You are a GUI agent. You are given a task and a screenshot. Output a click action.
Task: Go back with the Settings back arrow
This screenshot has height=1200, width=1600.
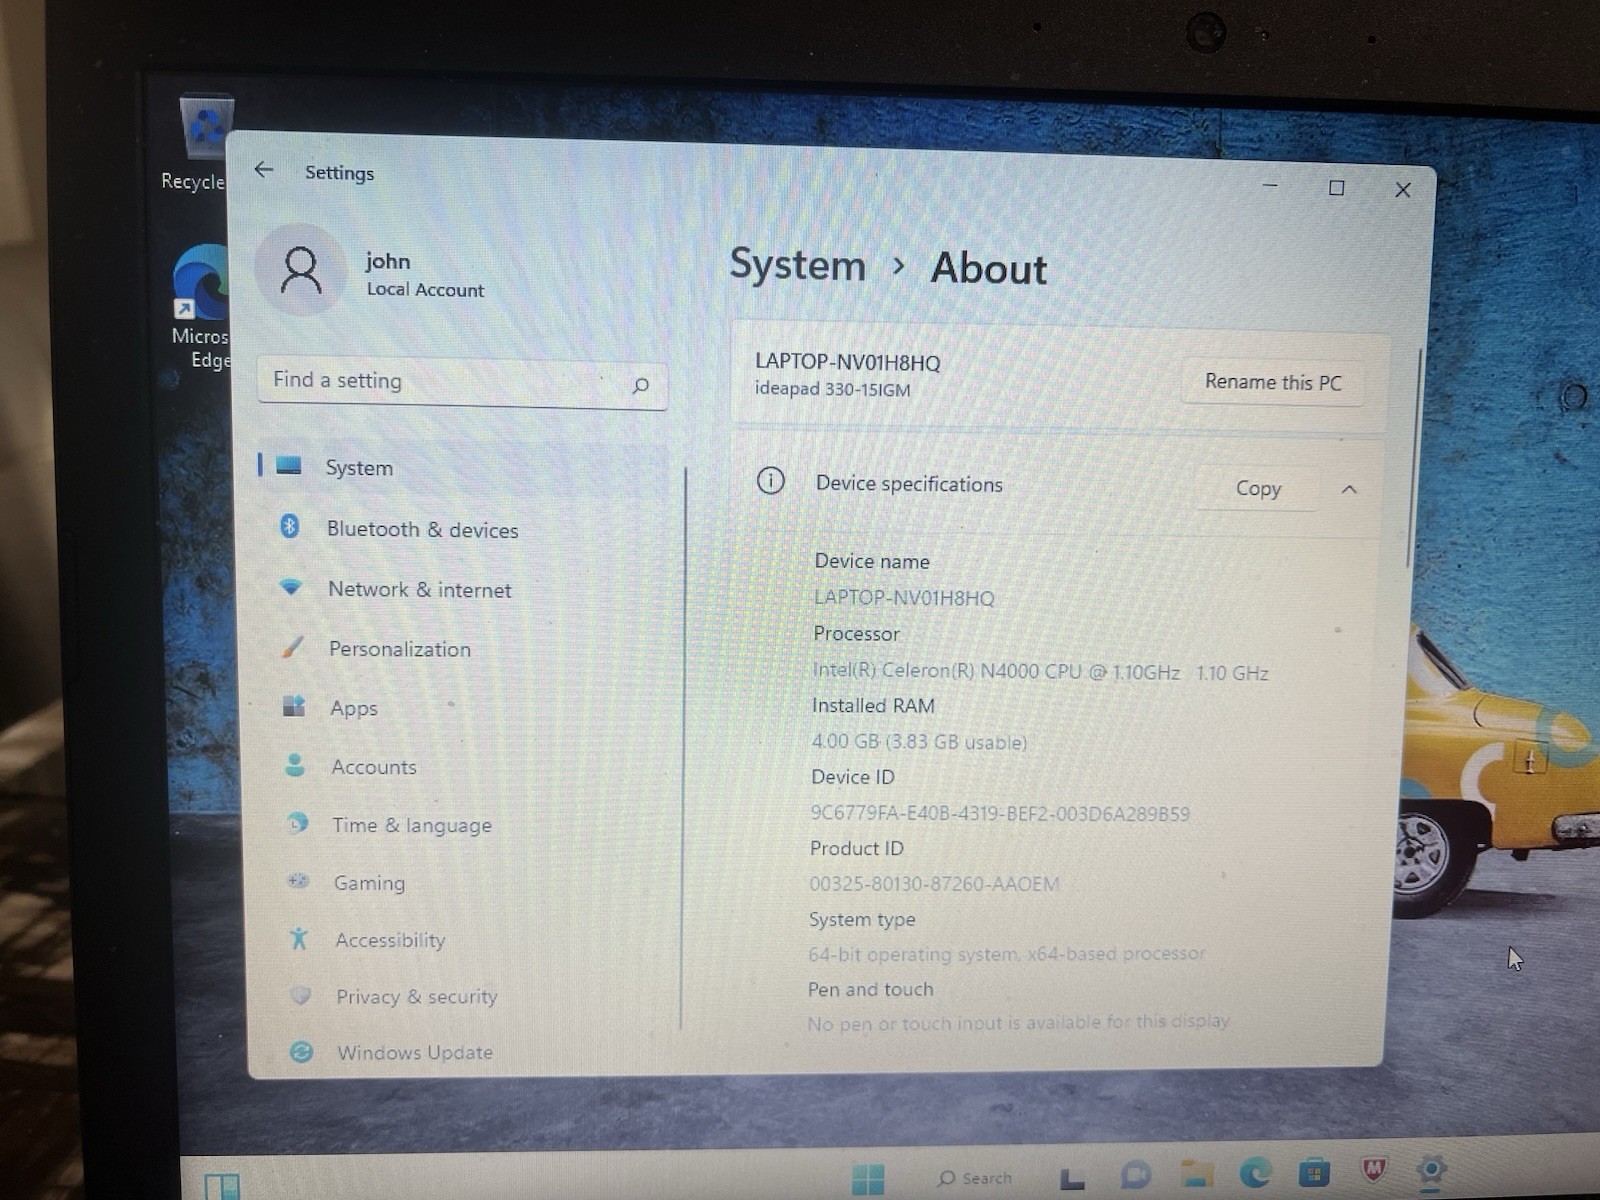264,170
